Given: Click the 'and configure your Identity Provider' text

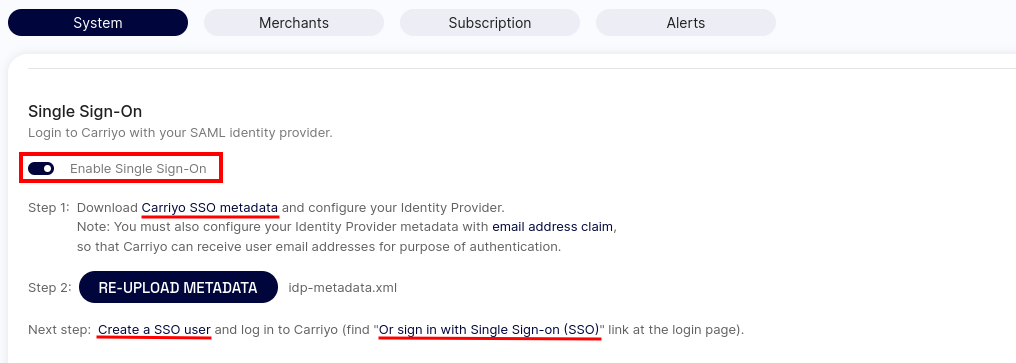Looking at the screenshot, I should (393, 208).
